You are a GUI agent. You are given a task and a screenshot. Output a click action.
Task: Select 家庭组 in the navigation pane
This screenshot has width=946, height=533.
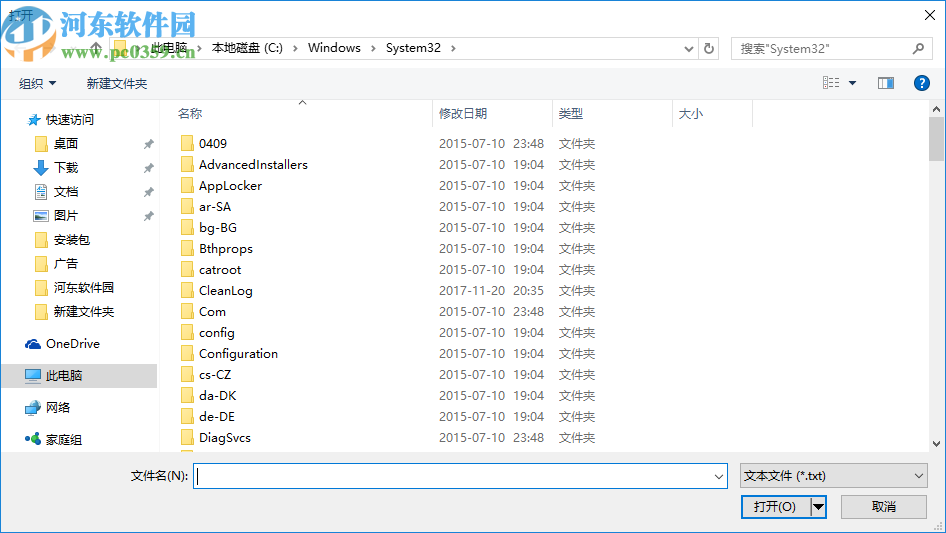pyautogui.click(x=64, y=440)
